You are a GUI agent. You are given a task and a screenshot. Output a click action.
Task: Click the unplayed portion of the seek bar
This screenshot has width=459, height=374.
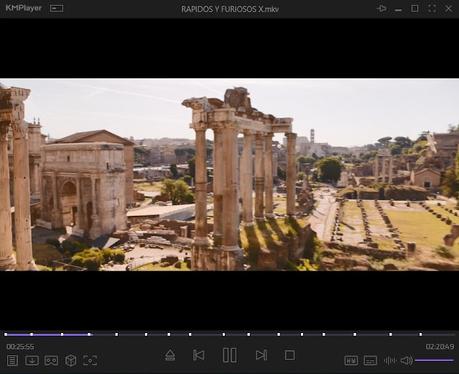point(273,334)
